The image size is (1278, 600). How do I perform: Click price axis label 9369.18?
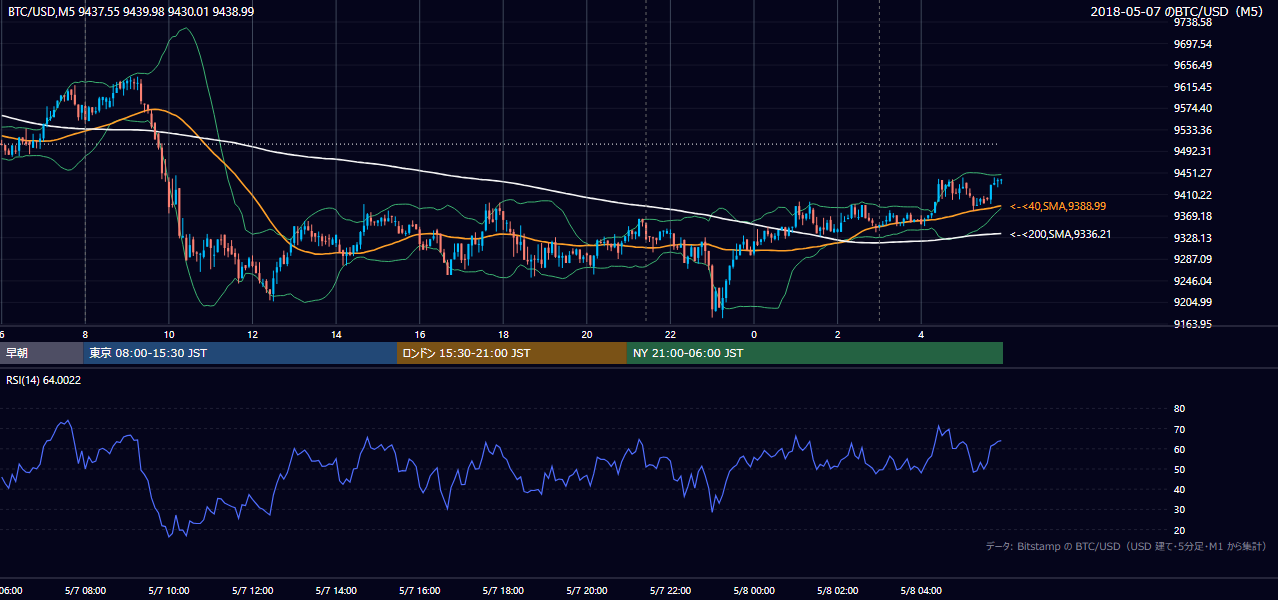(1193, 216)
